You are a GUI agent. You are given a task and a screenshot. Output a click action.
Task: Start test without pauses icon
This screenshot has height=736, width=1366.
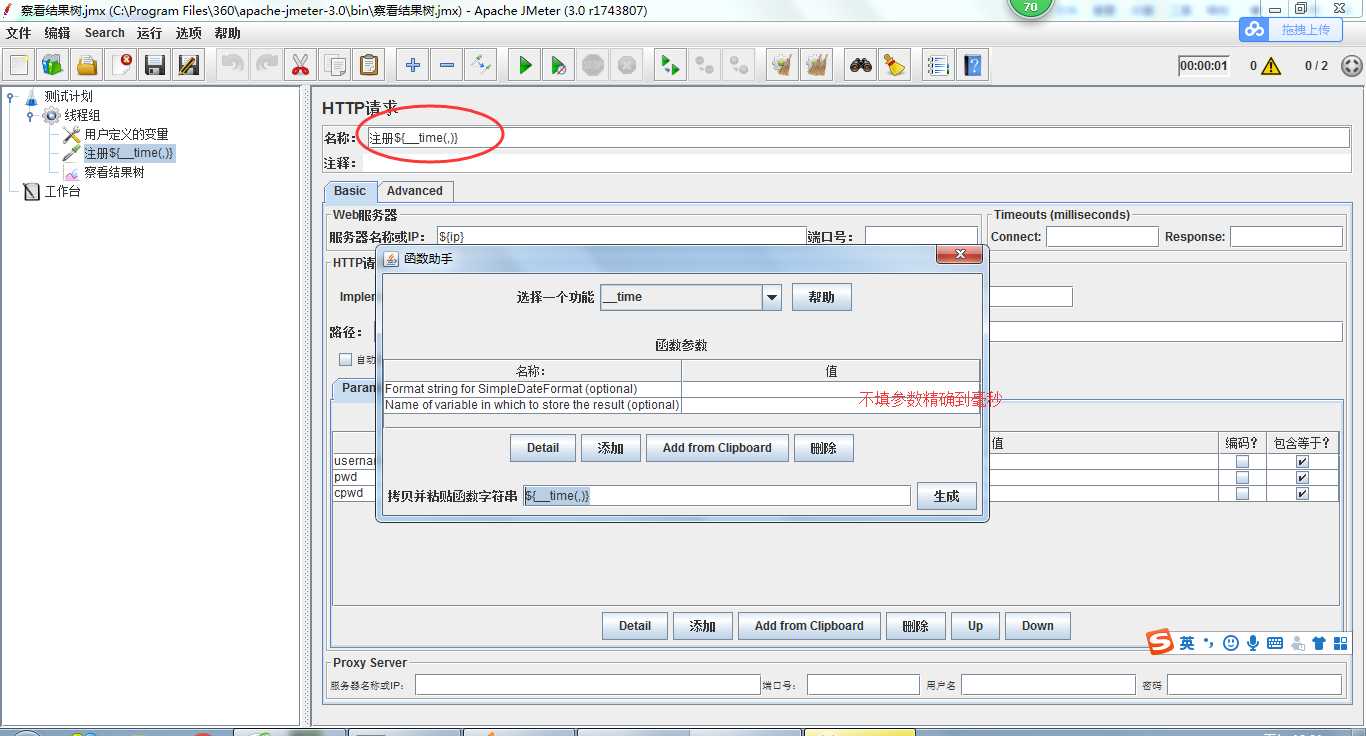559,66
